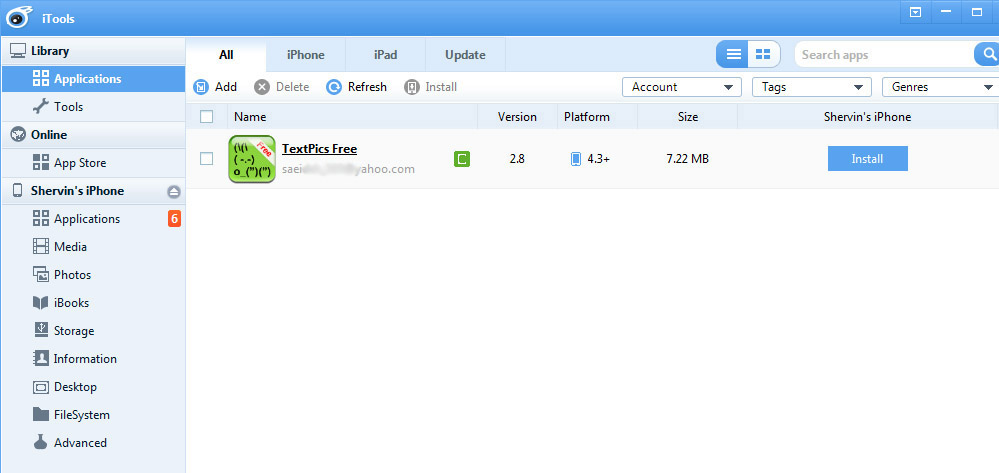This screenshot has height=473, width=999.
Task: Sort by the Version column
Action: [x=517, y=117]
